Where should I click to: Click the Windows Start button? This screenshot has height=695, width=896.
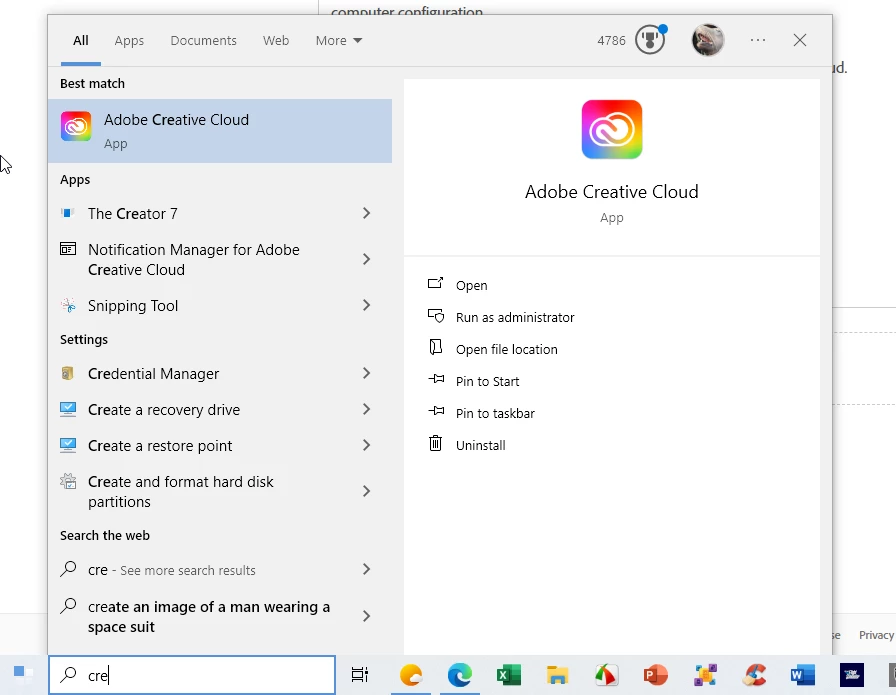point(23,675)
